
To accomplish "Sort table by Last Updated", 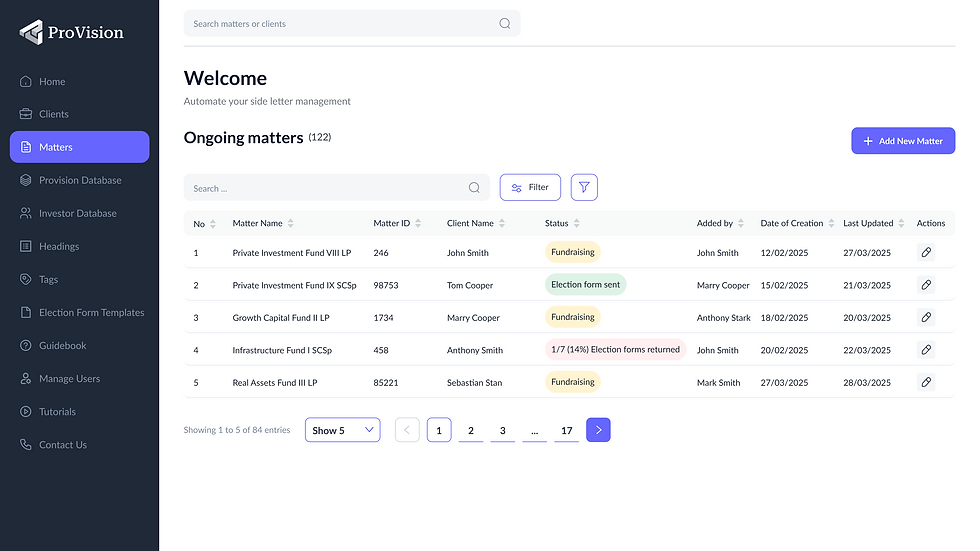I will (901, 224).
